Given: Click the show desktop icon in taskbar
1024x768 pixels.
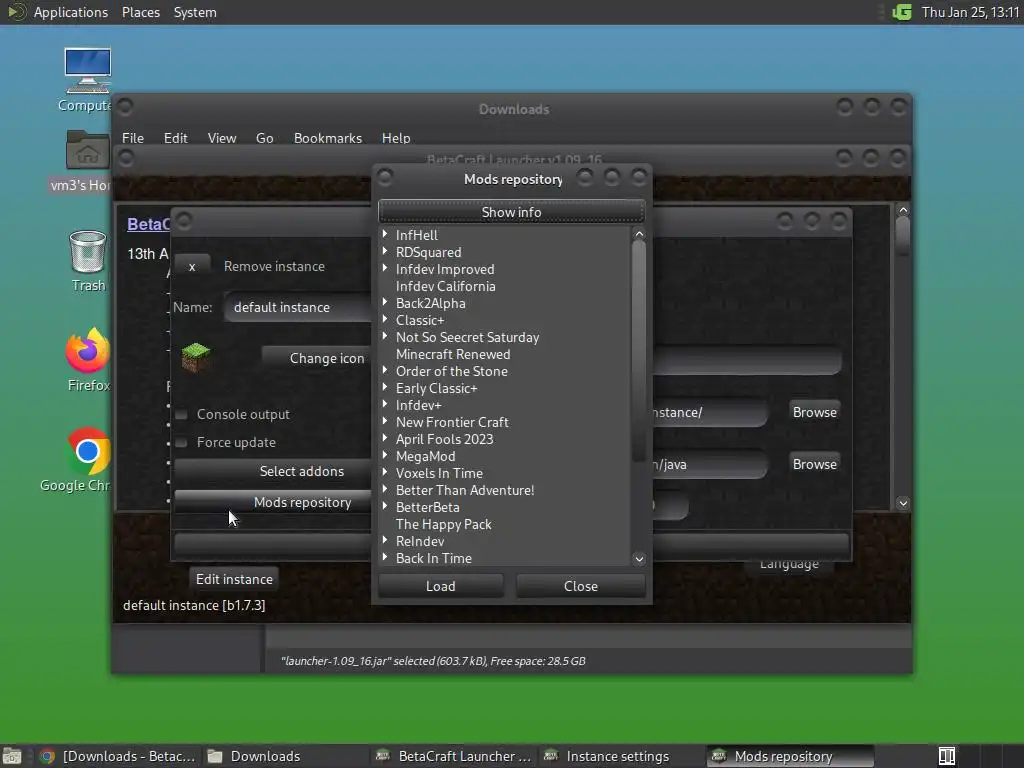Looking at the screenshot, I should pyautogui.click(x=11, y=756).
